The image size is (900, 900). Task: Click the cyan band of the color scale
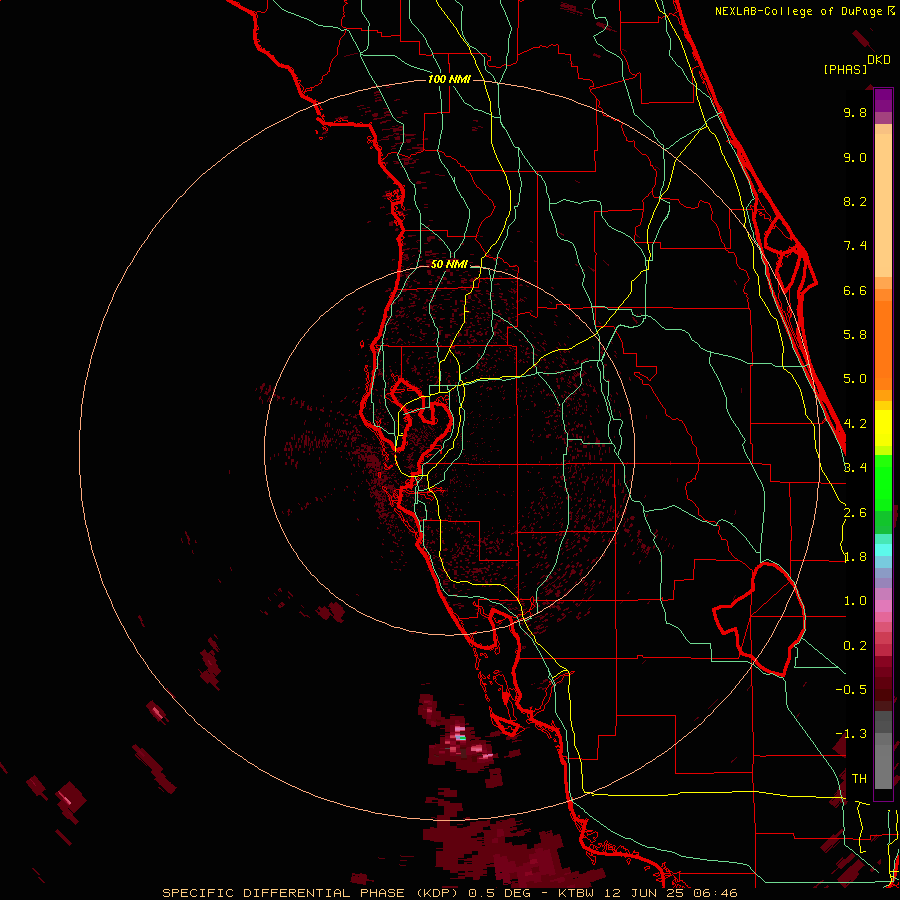[x=883, y=550]
